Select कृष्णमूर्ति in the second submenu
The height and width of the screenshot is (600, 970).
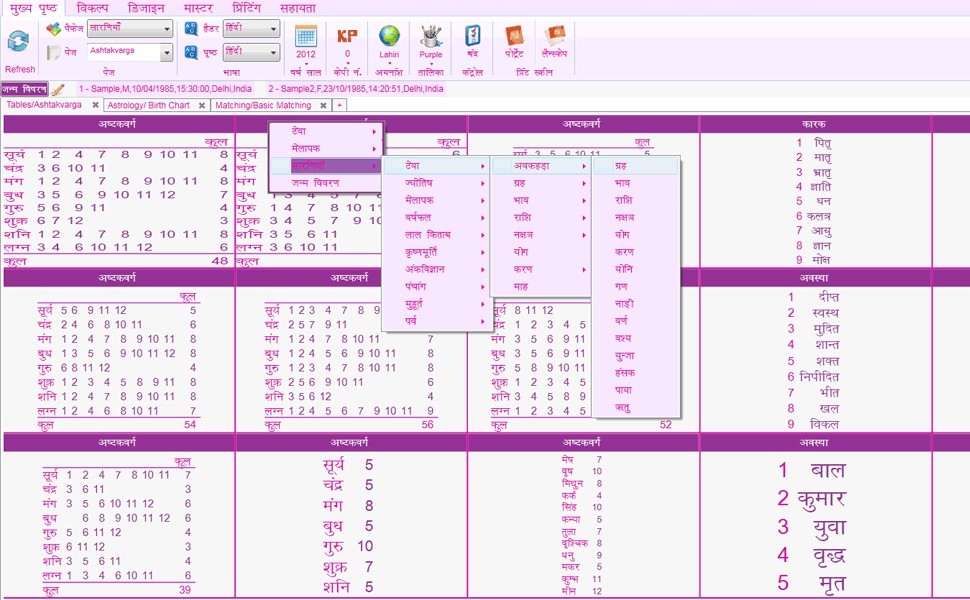pos(437,252)
